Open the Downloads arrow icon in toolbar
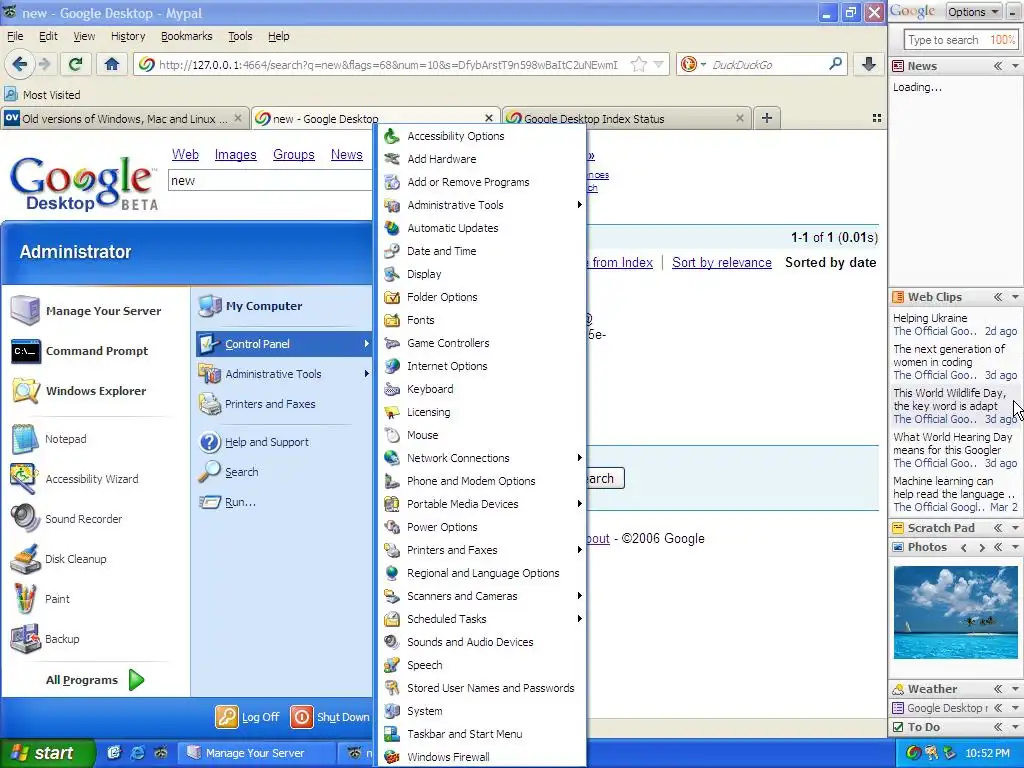The width and height of the screenshot is (1024, 768). click(868, 64)
